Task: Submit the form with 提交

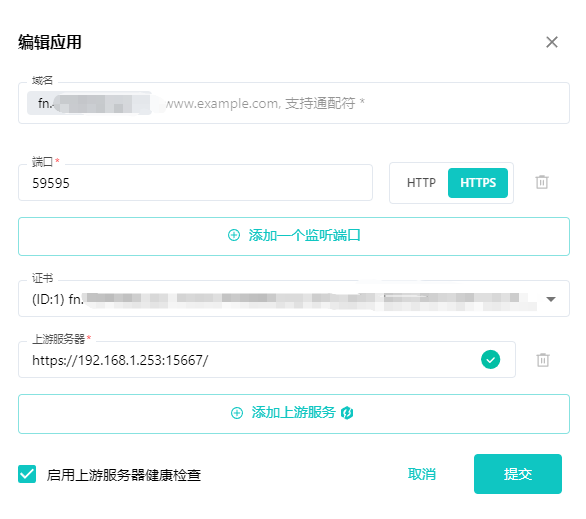Action: click(x=518, y=474)
